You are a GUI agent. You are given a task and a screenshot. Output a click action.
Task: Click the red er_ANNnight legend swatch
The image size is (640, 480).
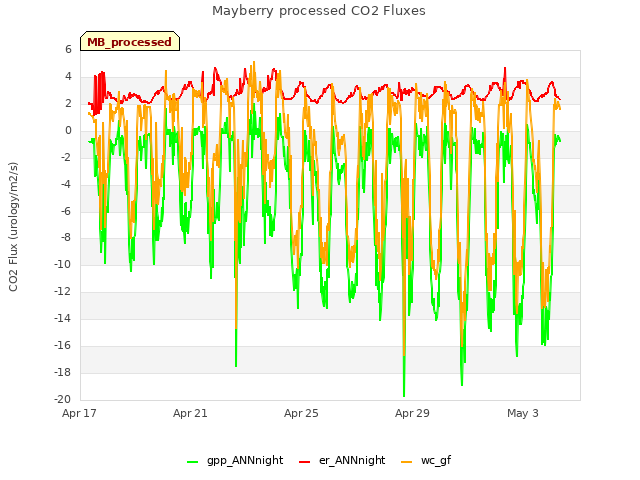coord(304,462)
